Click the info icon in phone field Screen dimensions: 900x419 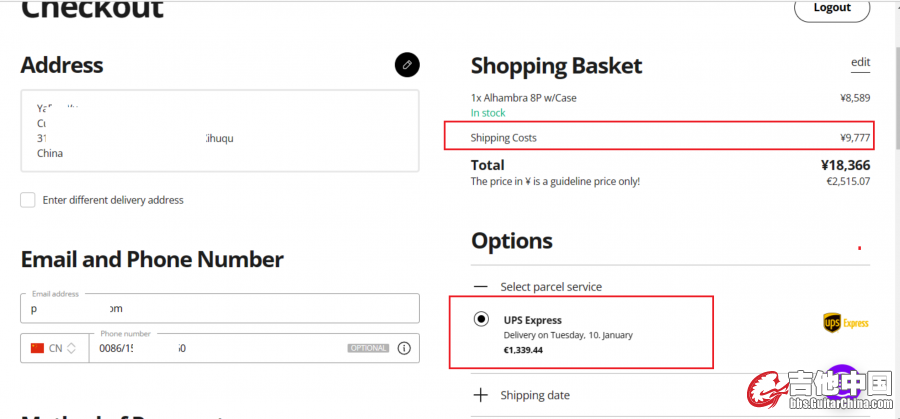404,348
